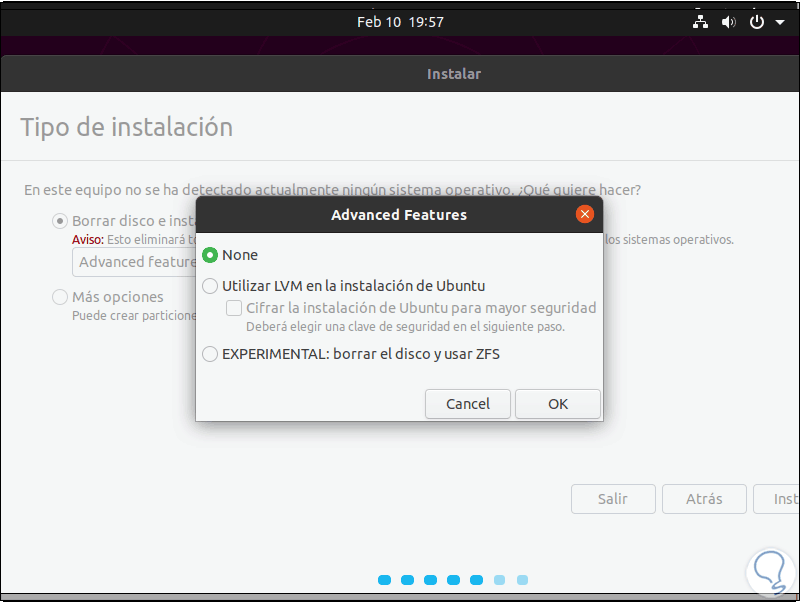Viewport: 800px width, 603px height.
Task: Open the network connection icon in top bar
Action: click(700, 22)
